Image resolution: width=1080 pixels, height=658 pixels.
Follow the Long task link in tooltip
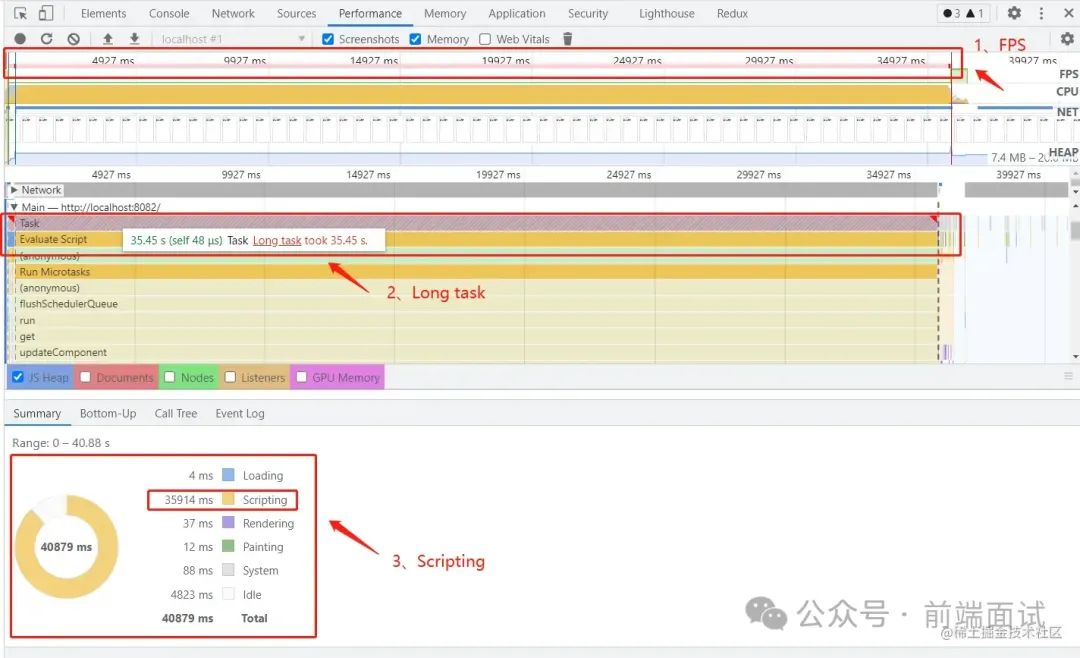[277, 240]
